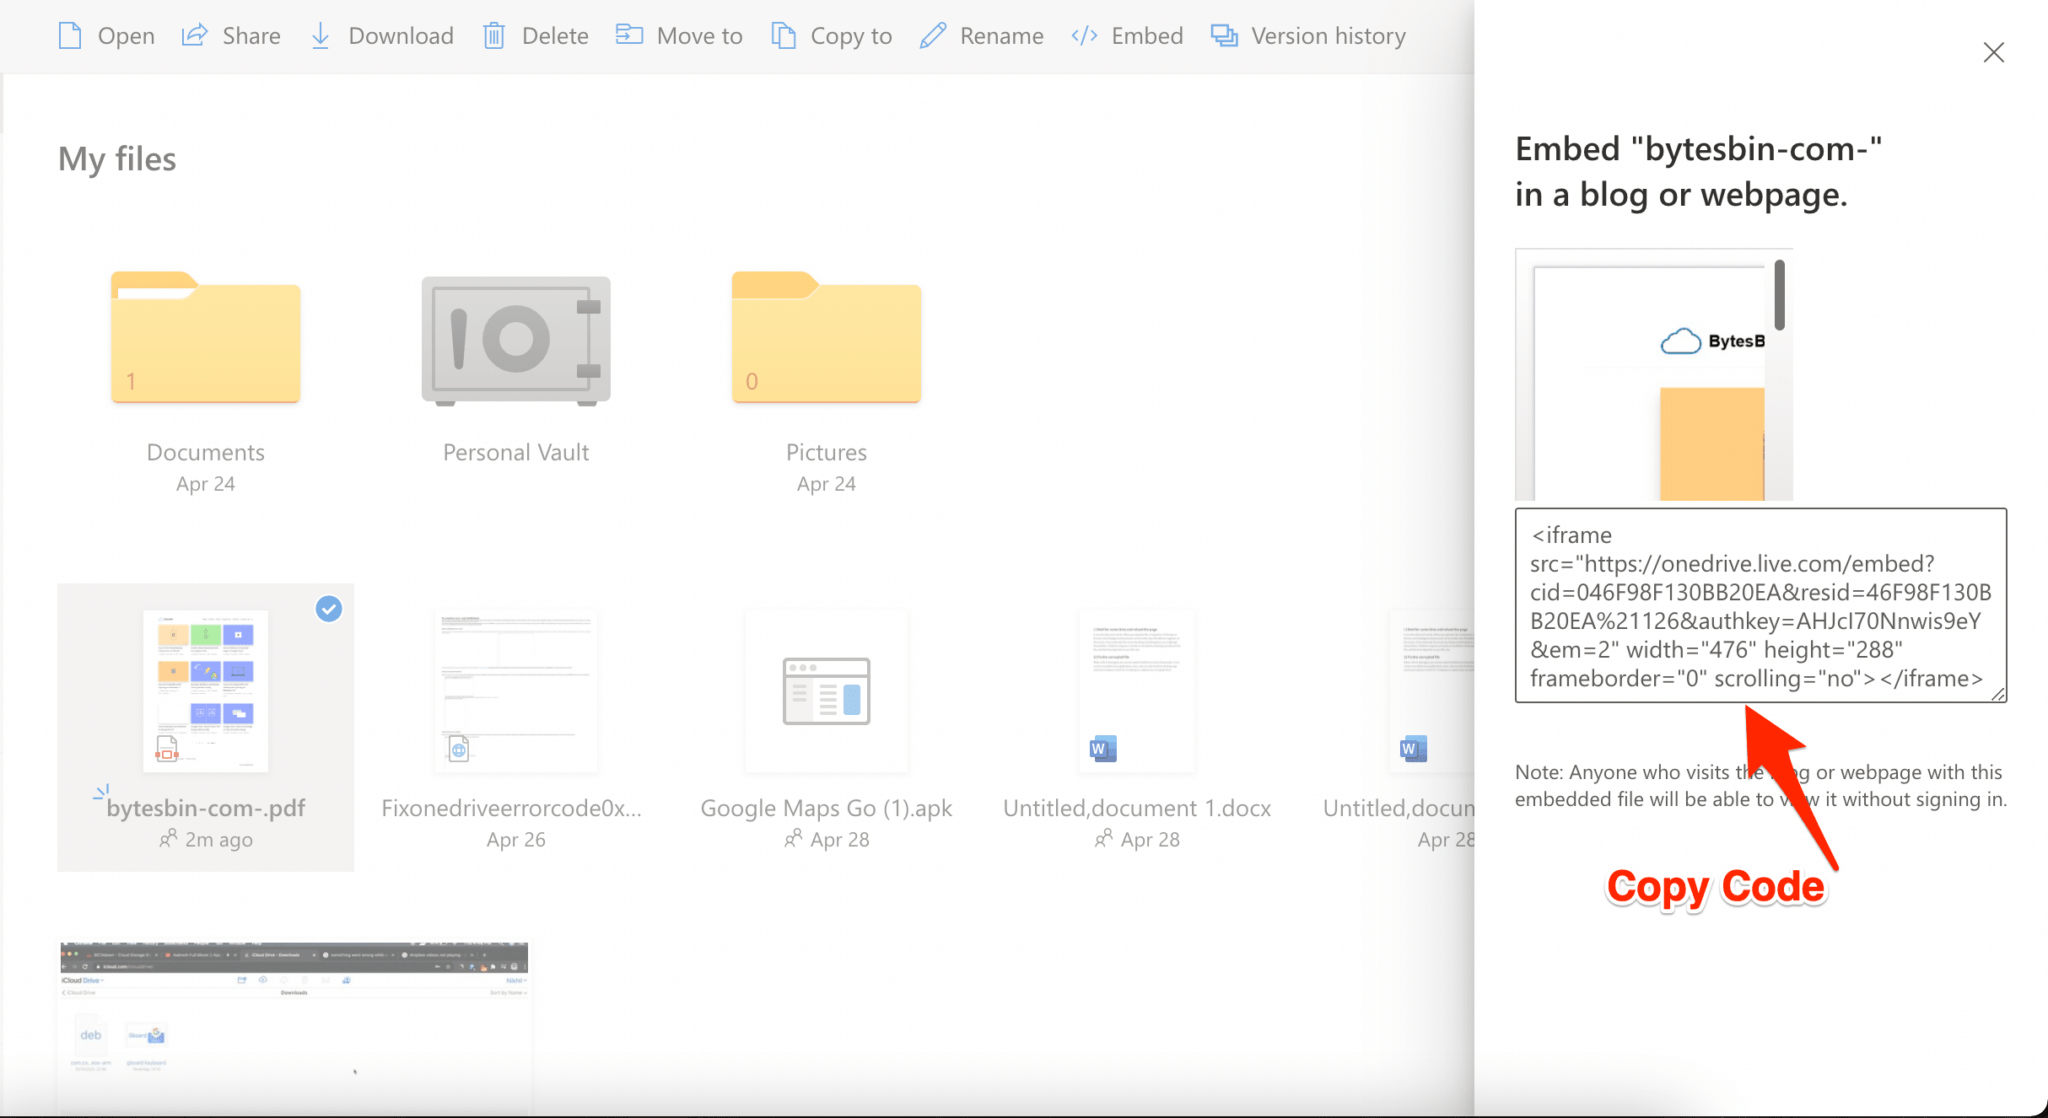The height and width of the screenshot is (1118, 2048).
Task: Select the Google Maps Go (1).apk file icon
Action: (x=826, y=691)
